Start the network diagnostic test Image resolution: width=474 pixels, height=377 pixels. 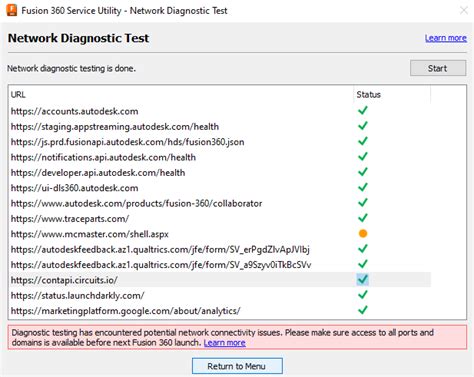click(x=438, y=68)
